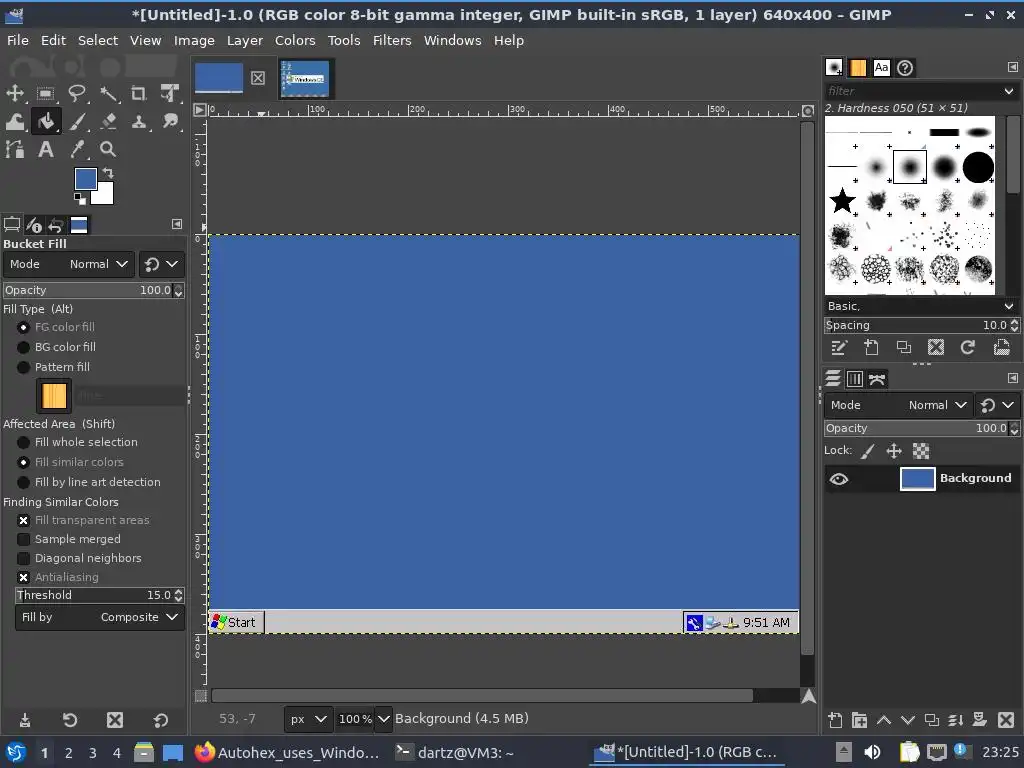Select the Color Picker tool
This screenshot has width=1024, height=768.
tap(77, 150)
